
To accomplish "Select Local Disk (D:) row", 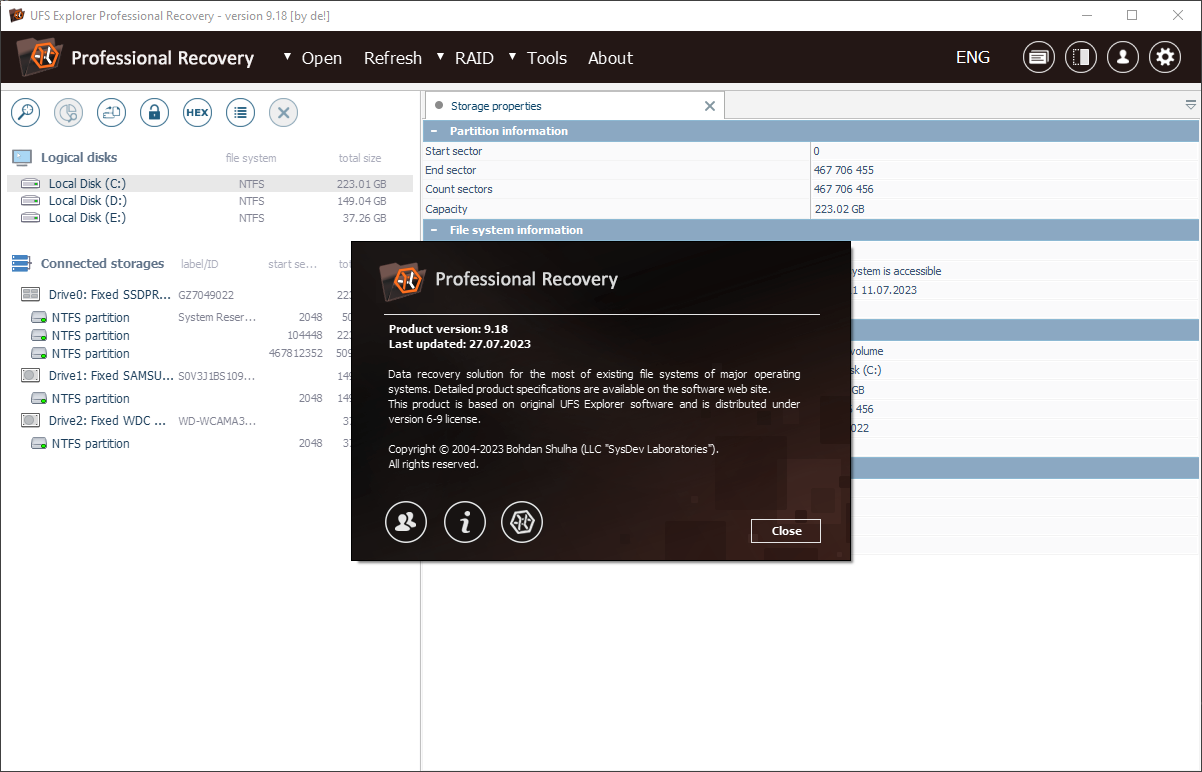I will pyautogui.click(x=210, y=201).
